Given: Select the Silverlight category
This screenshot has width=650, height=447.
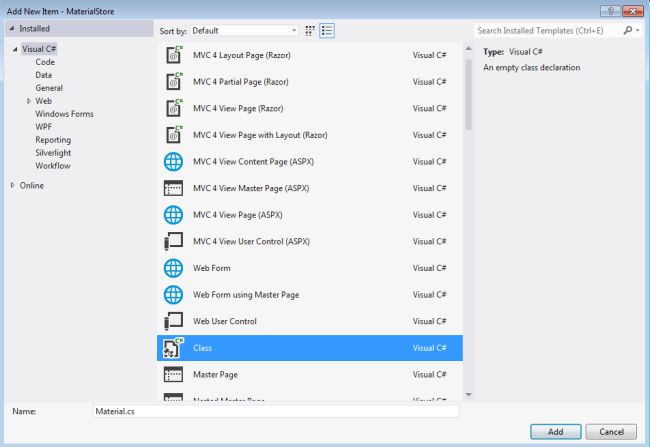Looking at the screenshot, I should [x=53, y=153].
